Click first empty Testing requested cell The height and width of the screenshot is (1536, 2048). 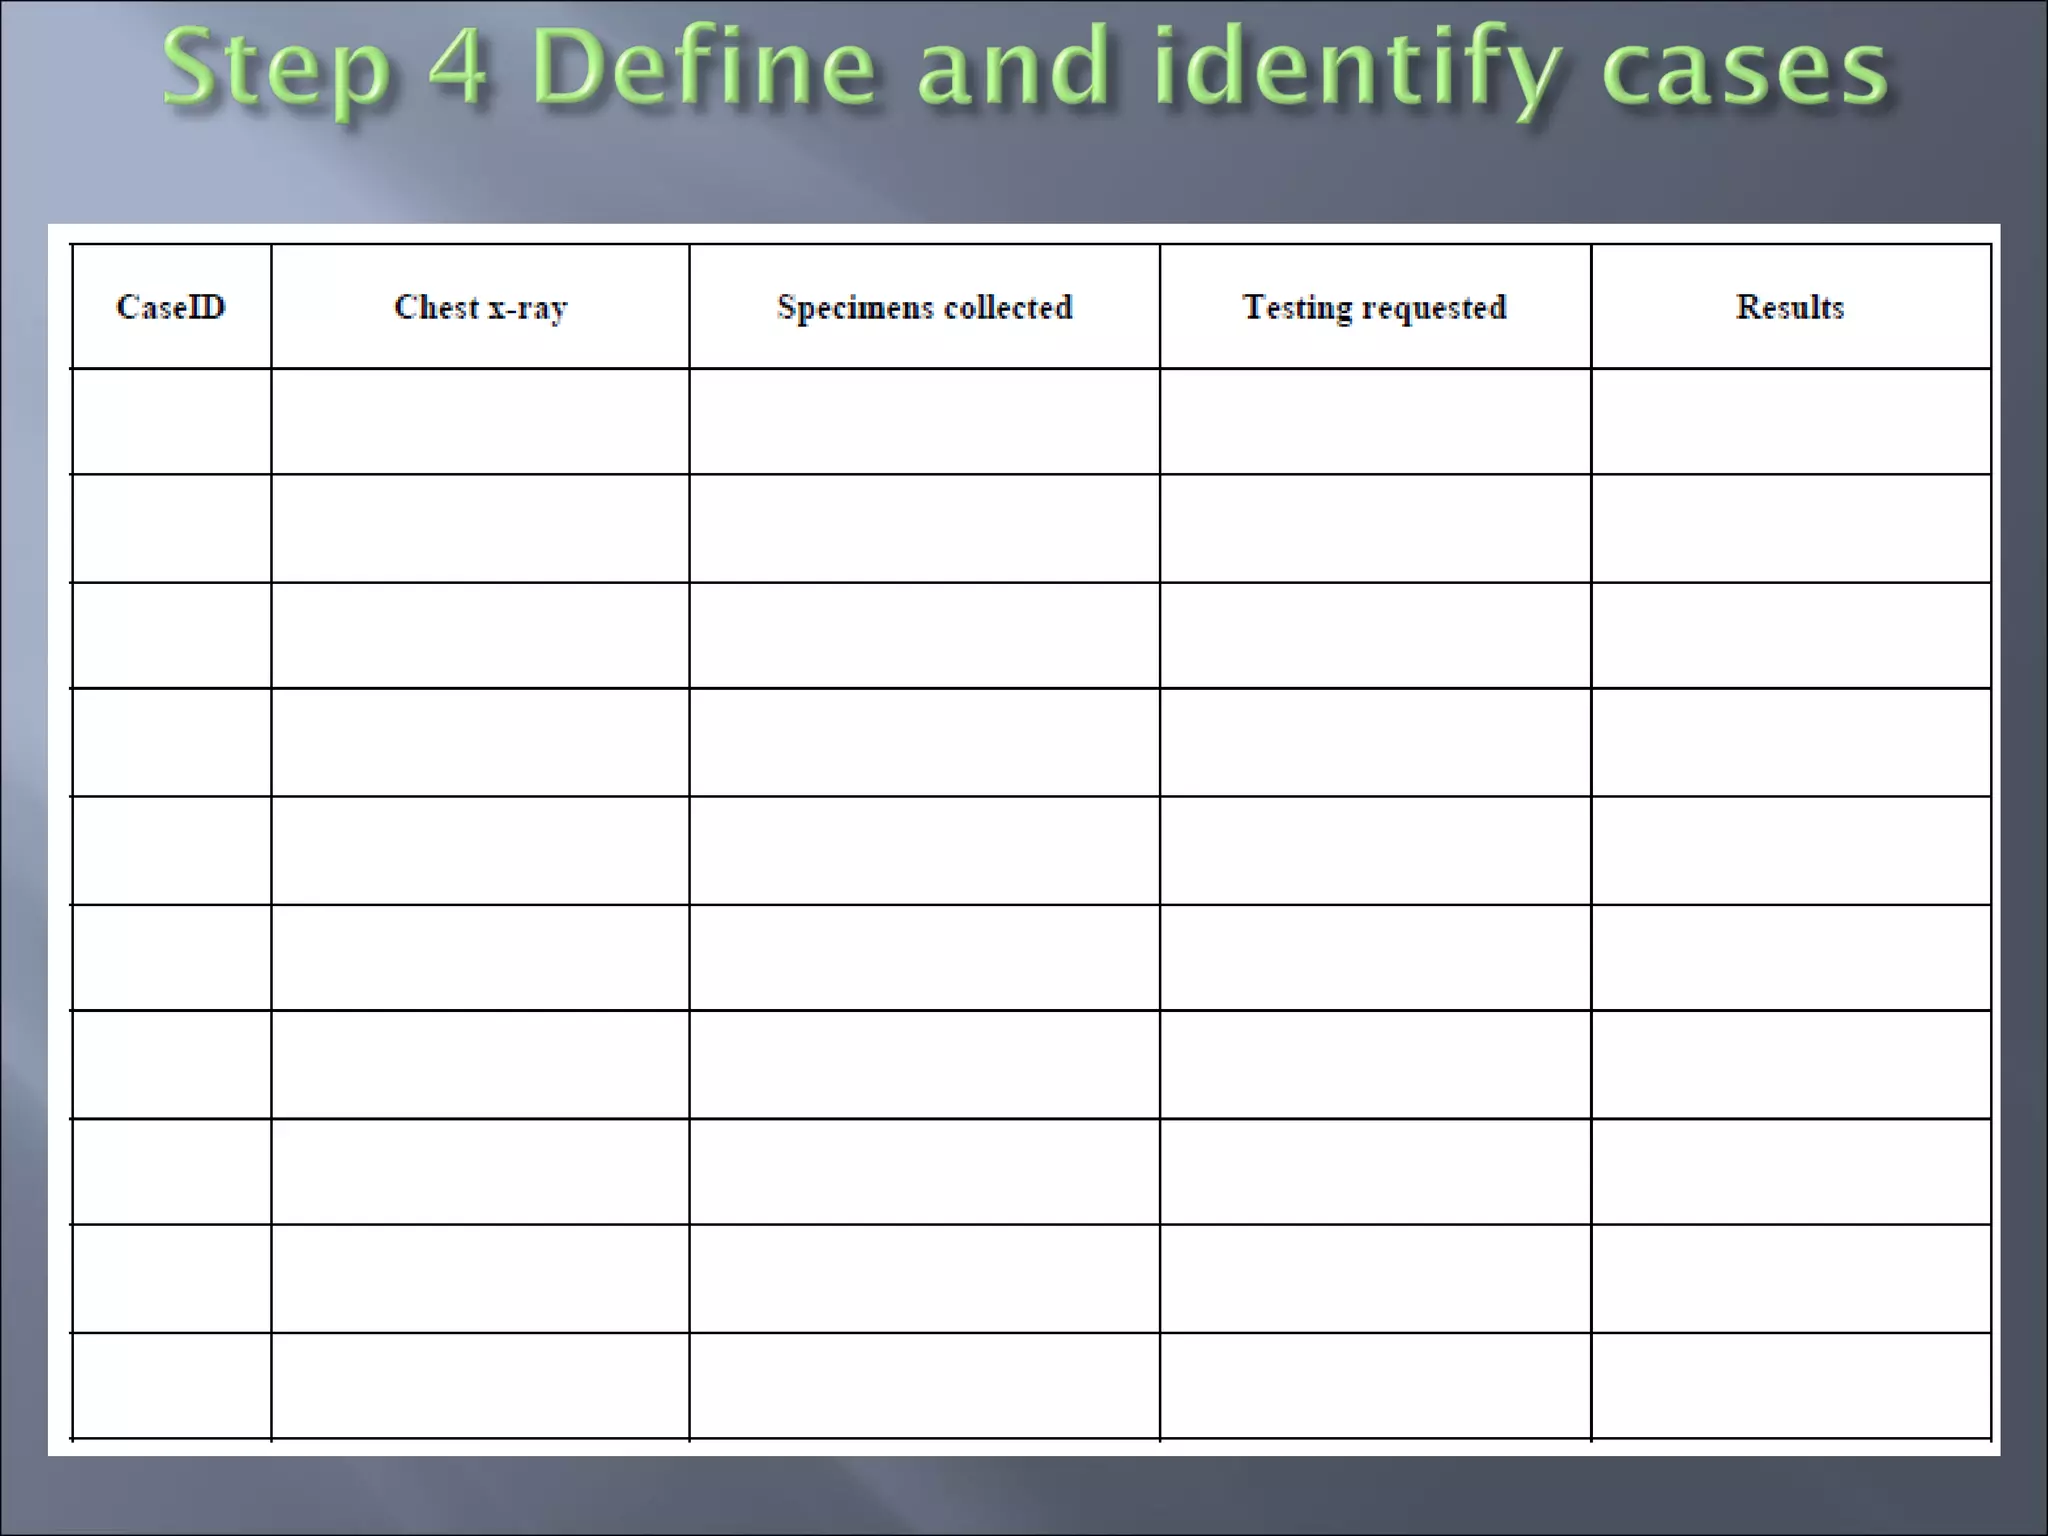click(1374, 421)
